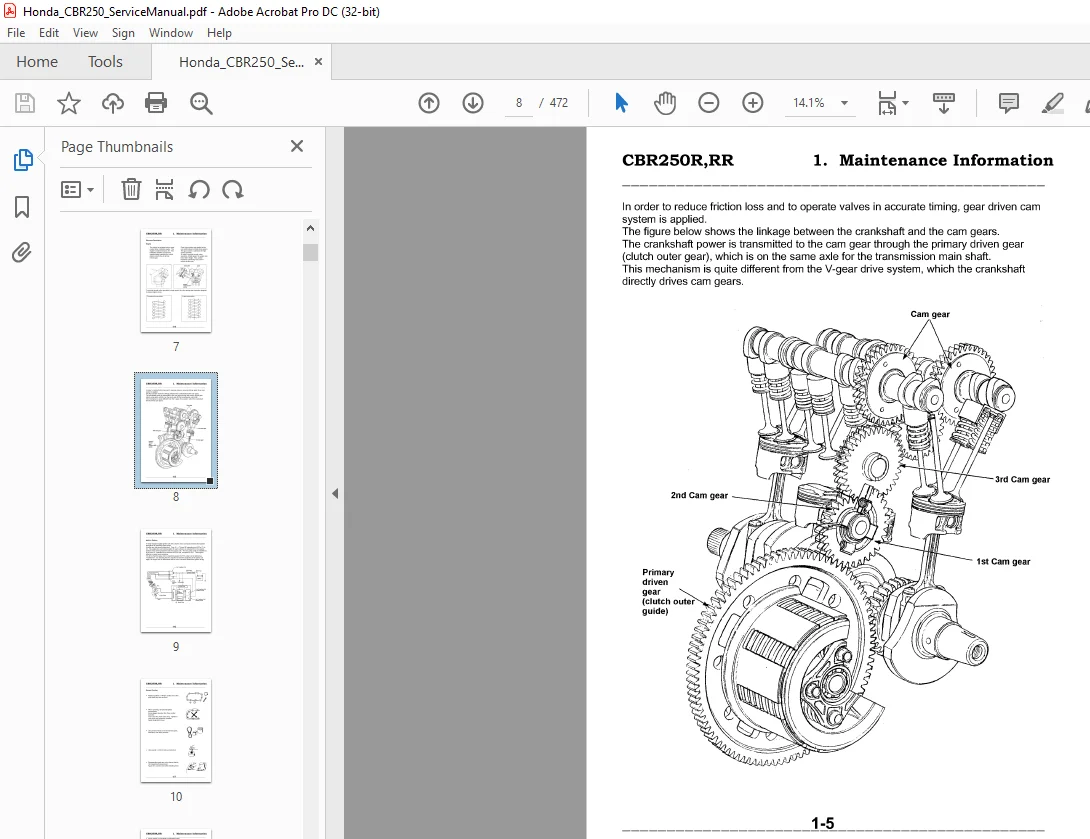Rotate page counterclockwise
Viewport: 1090px width, 839px height.
point(199,189)
